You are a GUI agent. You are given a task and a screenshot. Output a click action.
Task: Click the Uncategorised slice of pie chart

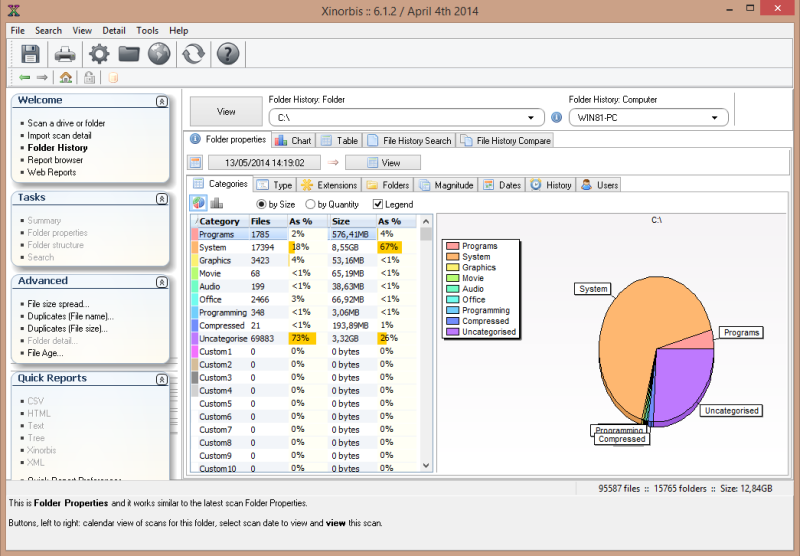[681, 383]
